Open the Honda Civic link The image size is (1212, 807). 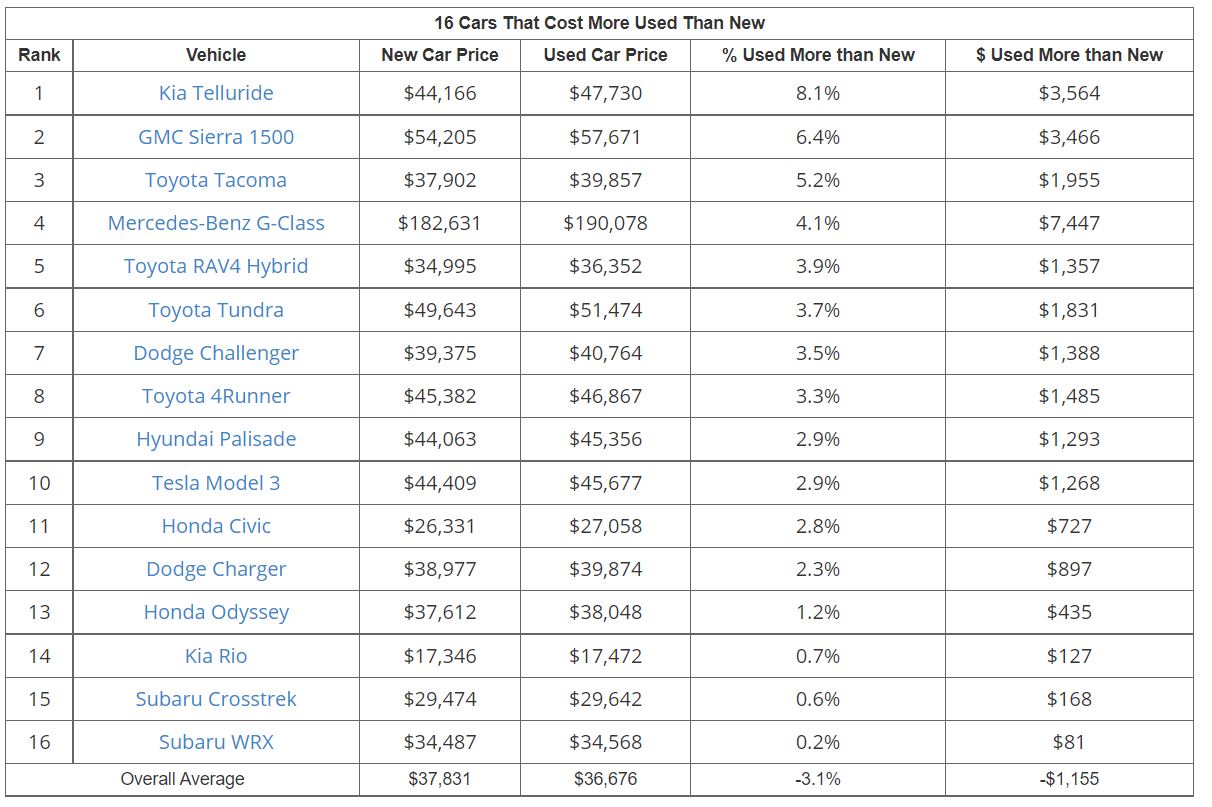pos(216,526)
